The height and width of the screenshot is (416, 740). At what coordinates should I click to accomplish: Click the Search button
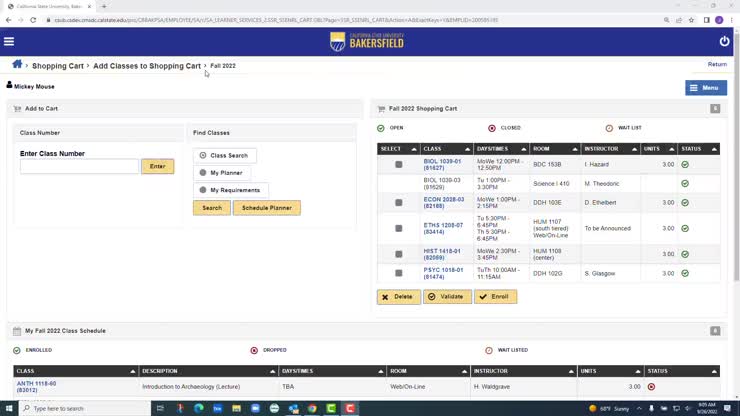click(212, 208)
